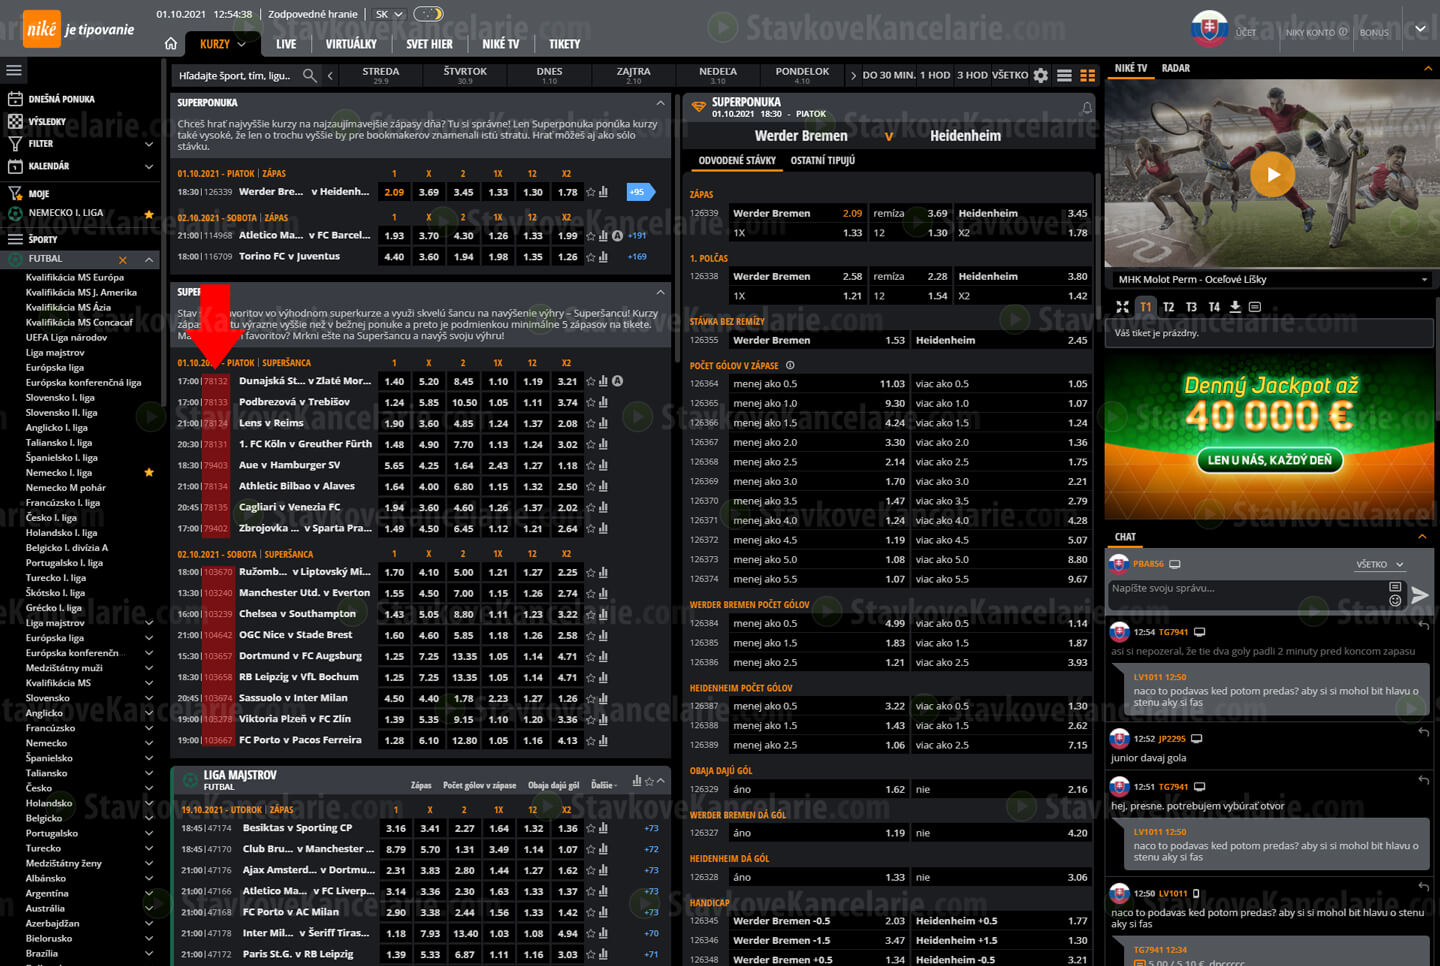Image resolution: width=1440 pixels, height=966 pixels.
Task: Show +191 bets for Atletico v FC Barcelona
Action: point(637,236)
